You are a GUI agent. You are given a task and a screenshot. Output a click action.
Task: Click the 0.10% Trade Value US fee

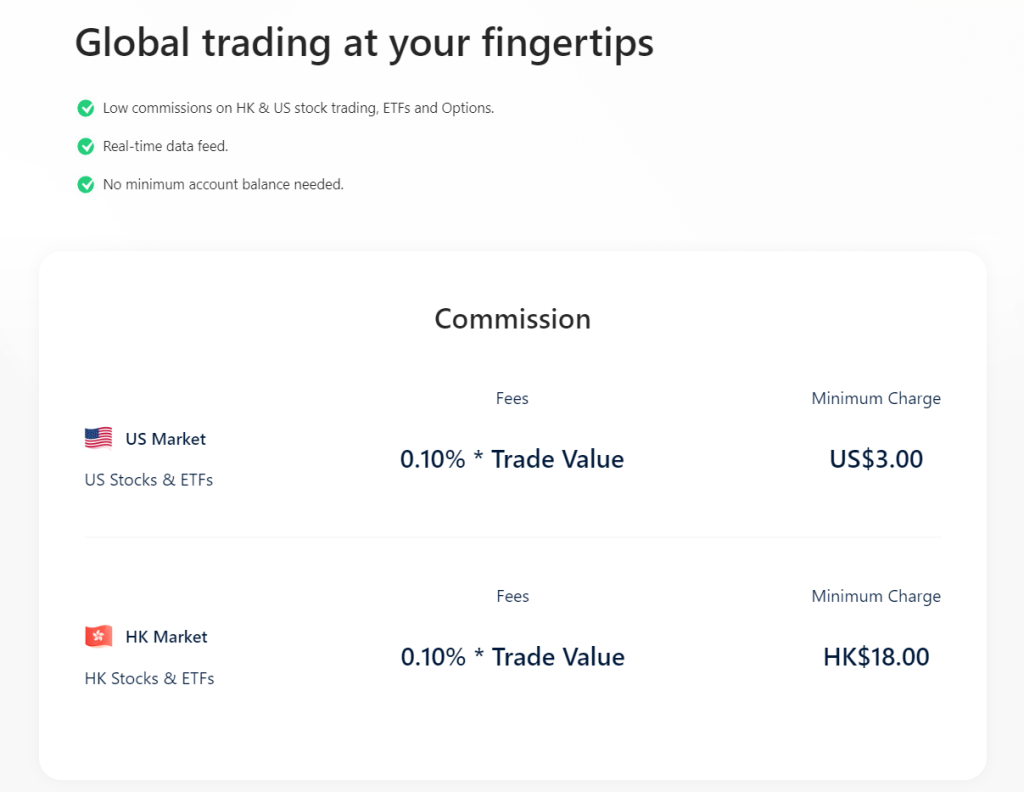[x=512, y=459]
